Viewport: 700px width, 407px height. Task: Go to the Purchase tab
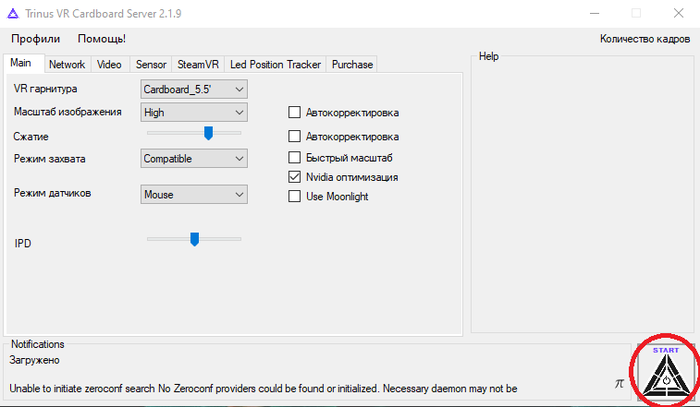click(352, 65)
